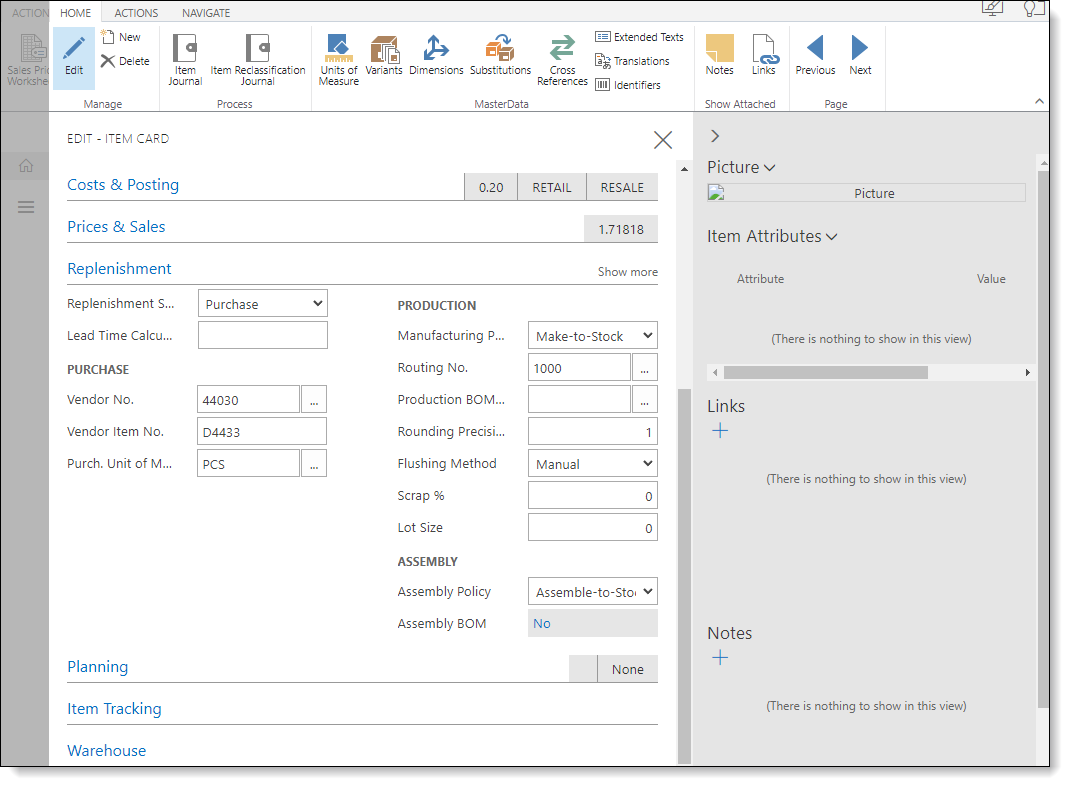Go to Next item
Image resolution: width=1070 pixels, height=787 pixels.
click(860, 55)
